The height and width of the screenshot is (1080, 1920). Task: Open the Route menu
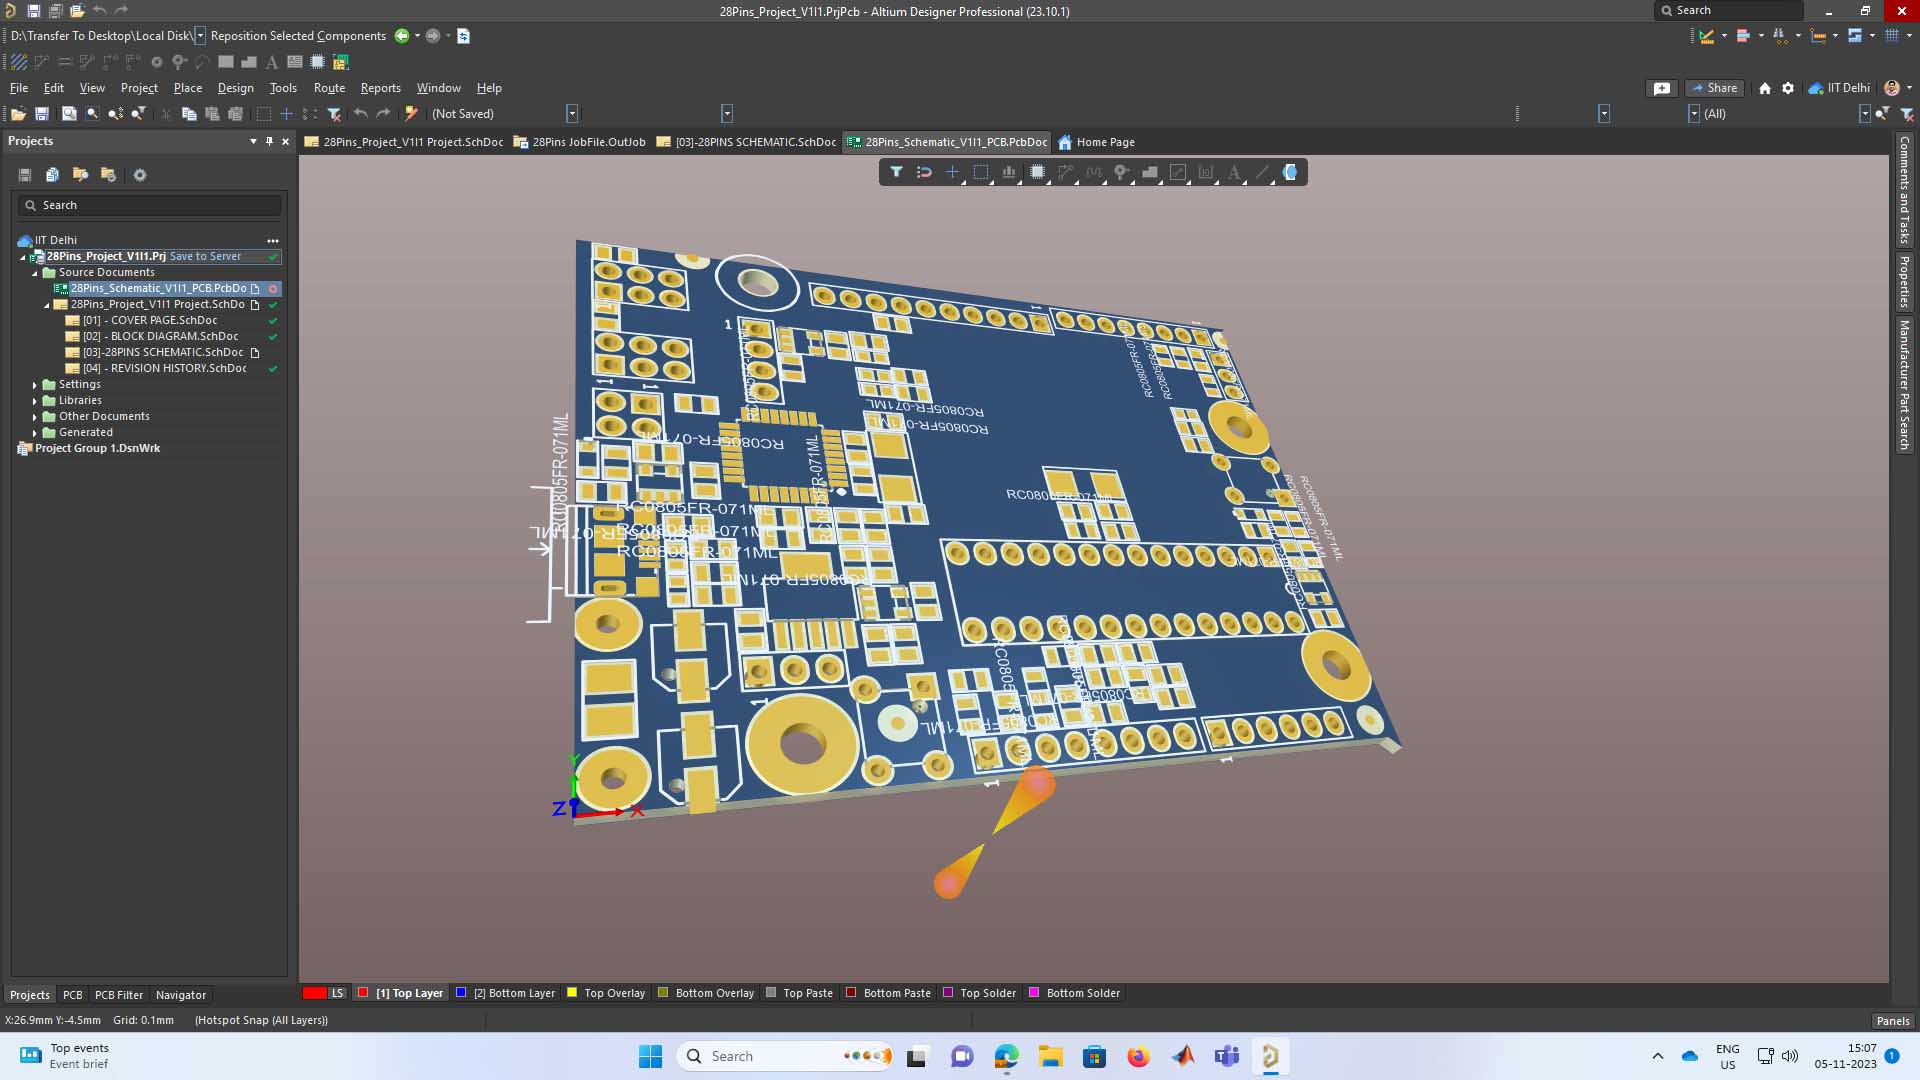329,88
